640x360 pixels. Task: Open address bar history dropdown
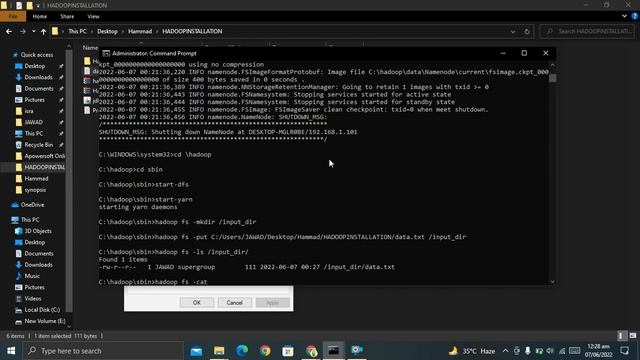[513, 31]
